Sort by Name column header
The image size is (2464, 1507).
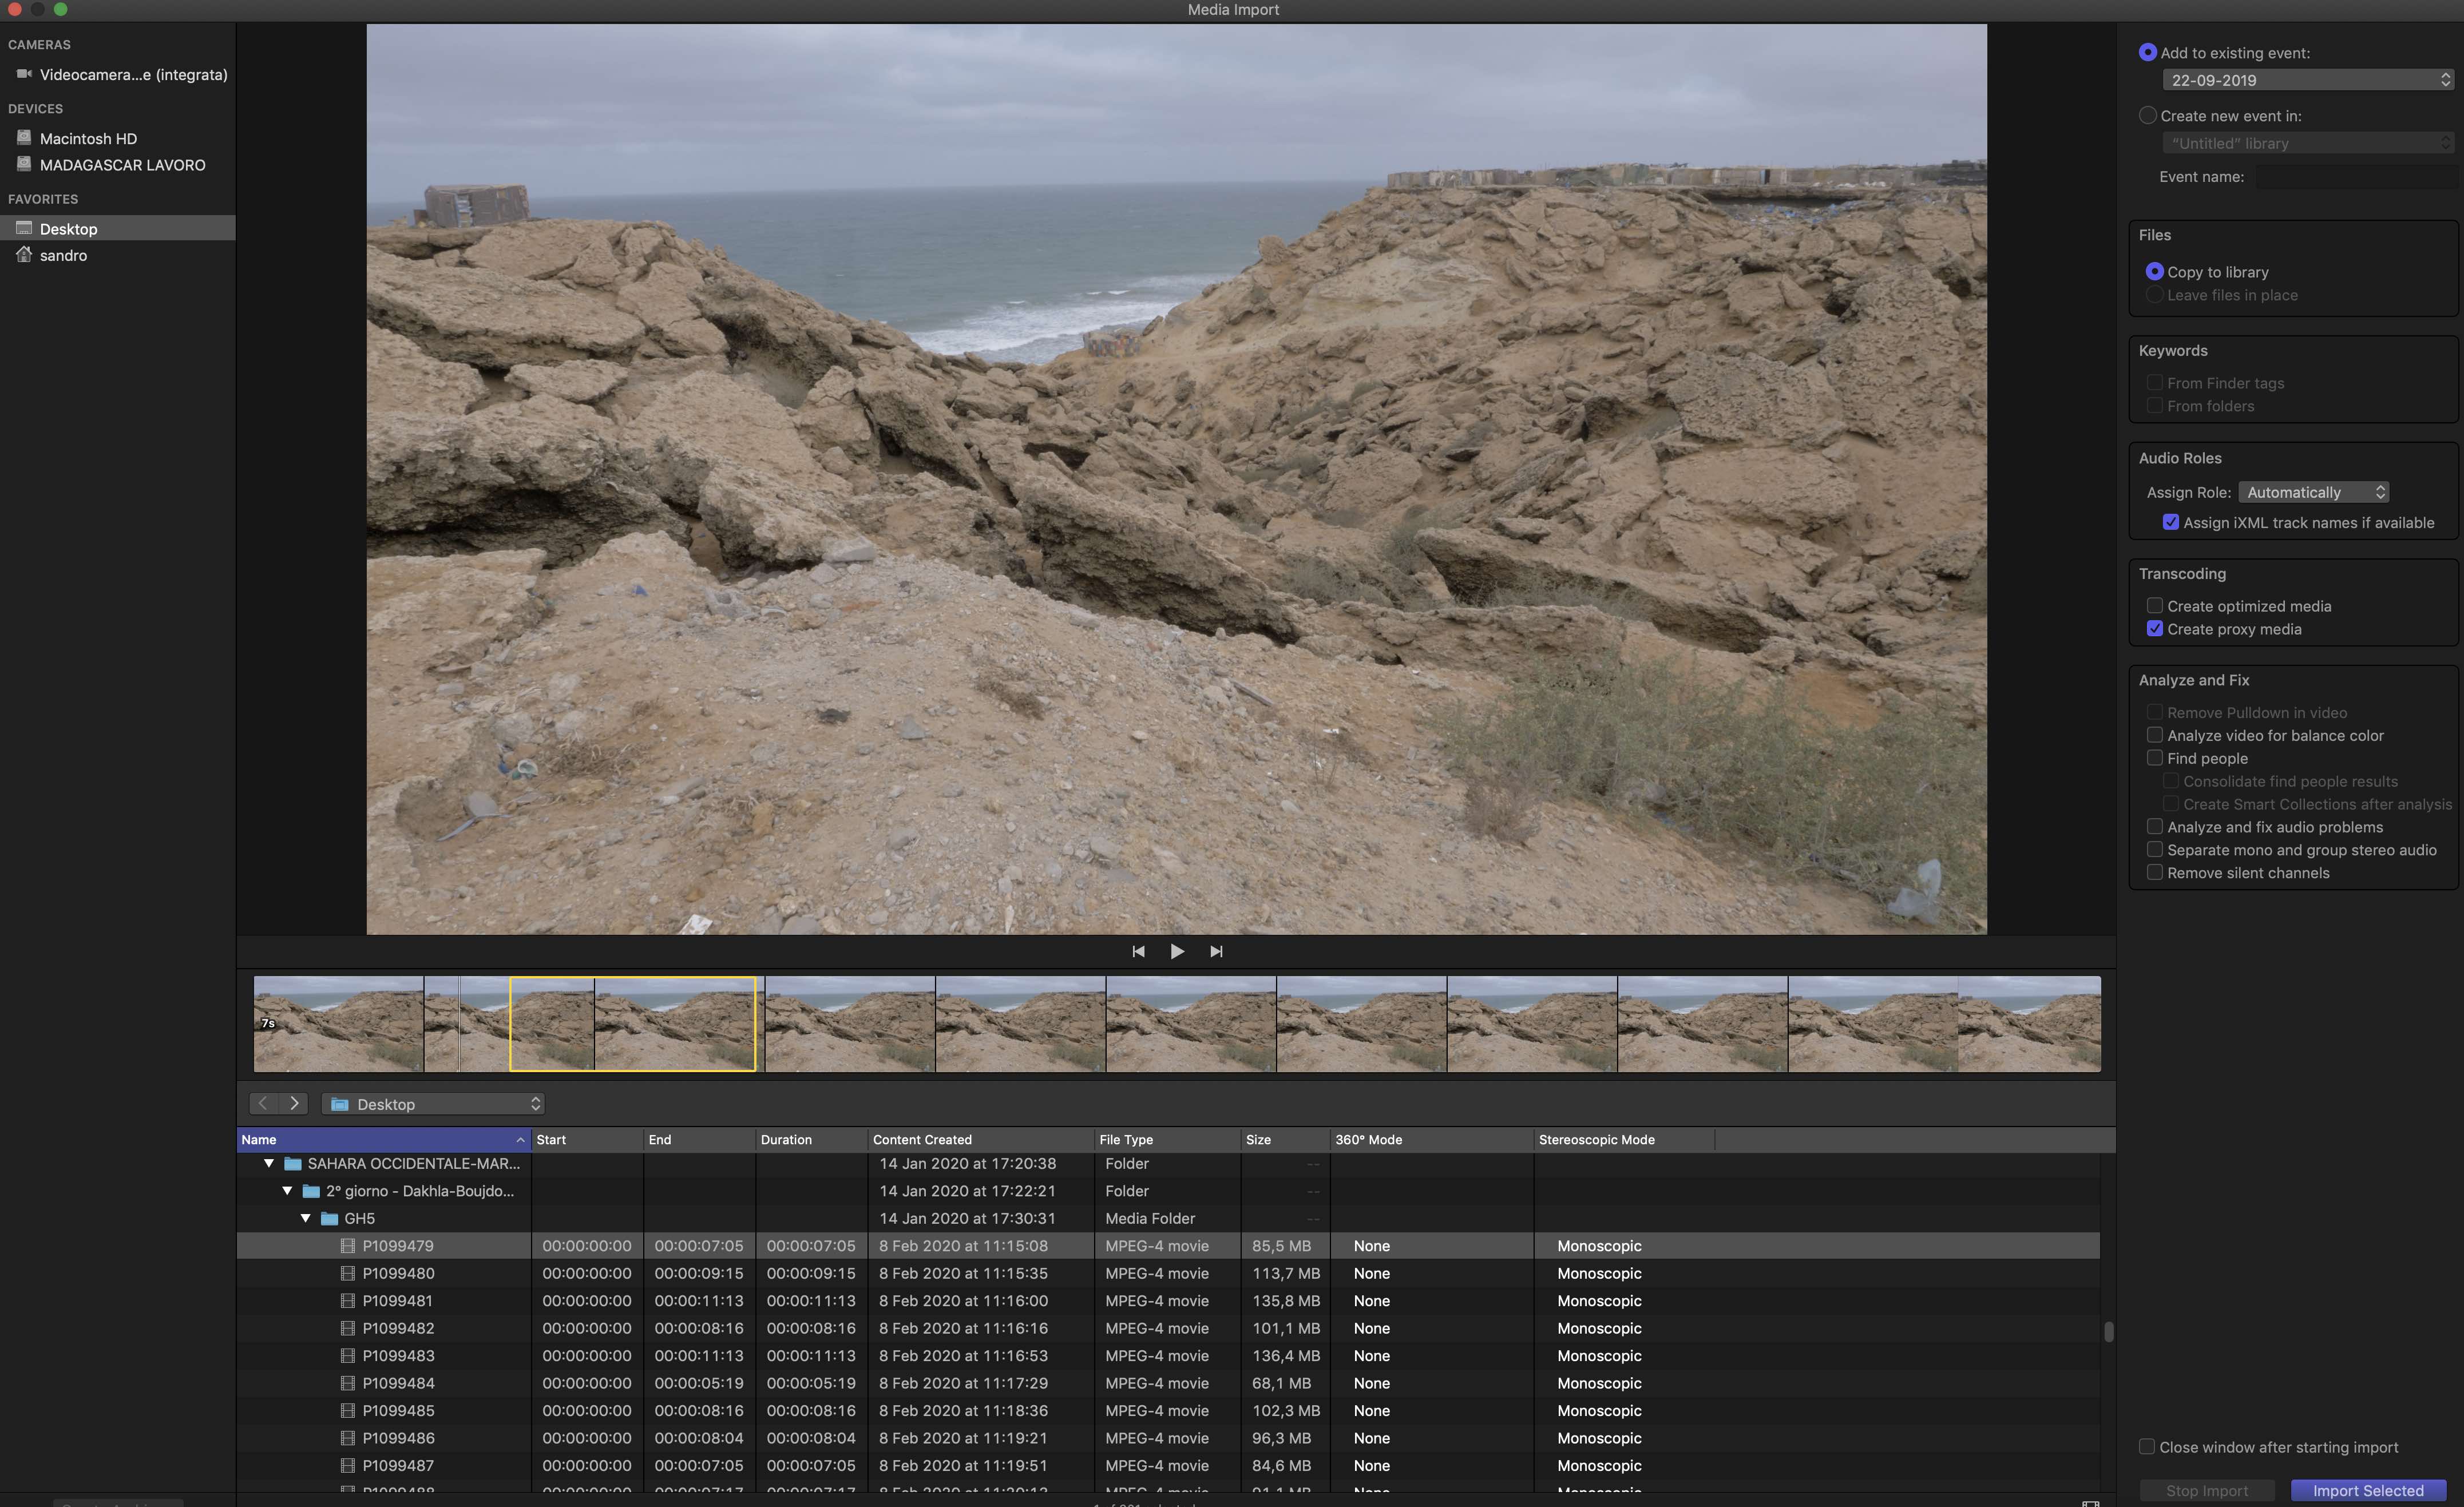pos(383,1139)
